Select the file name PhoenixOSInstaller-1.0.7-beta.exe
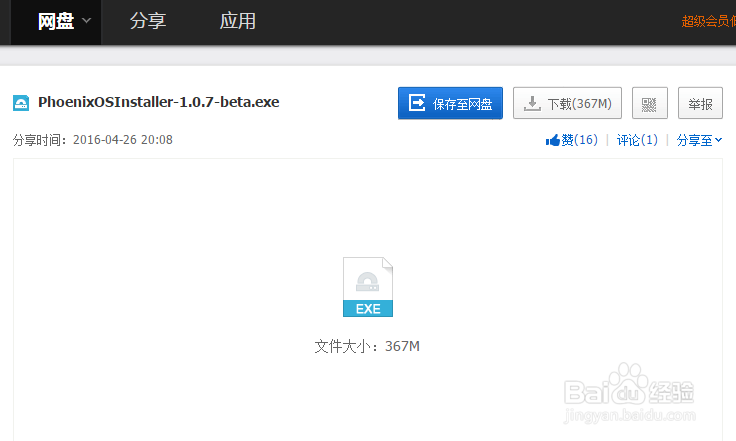The height and width of the screenshot is (441, 736). click(x=159, y=102)
